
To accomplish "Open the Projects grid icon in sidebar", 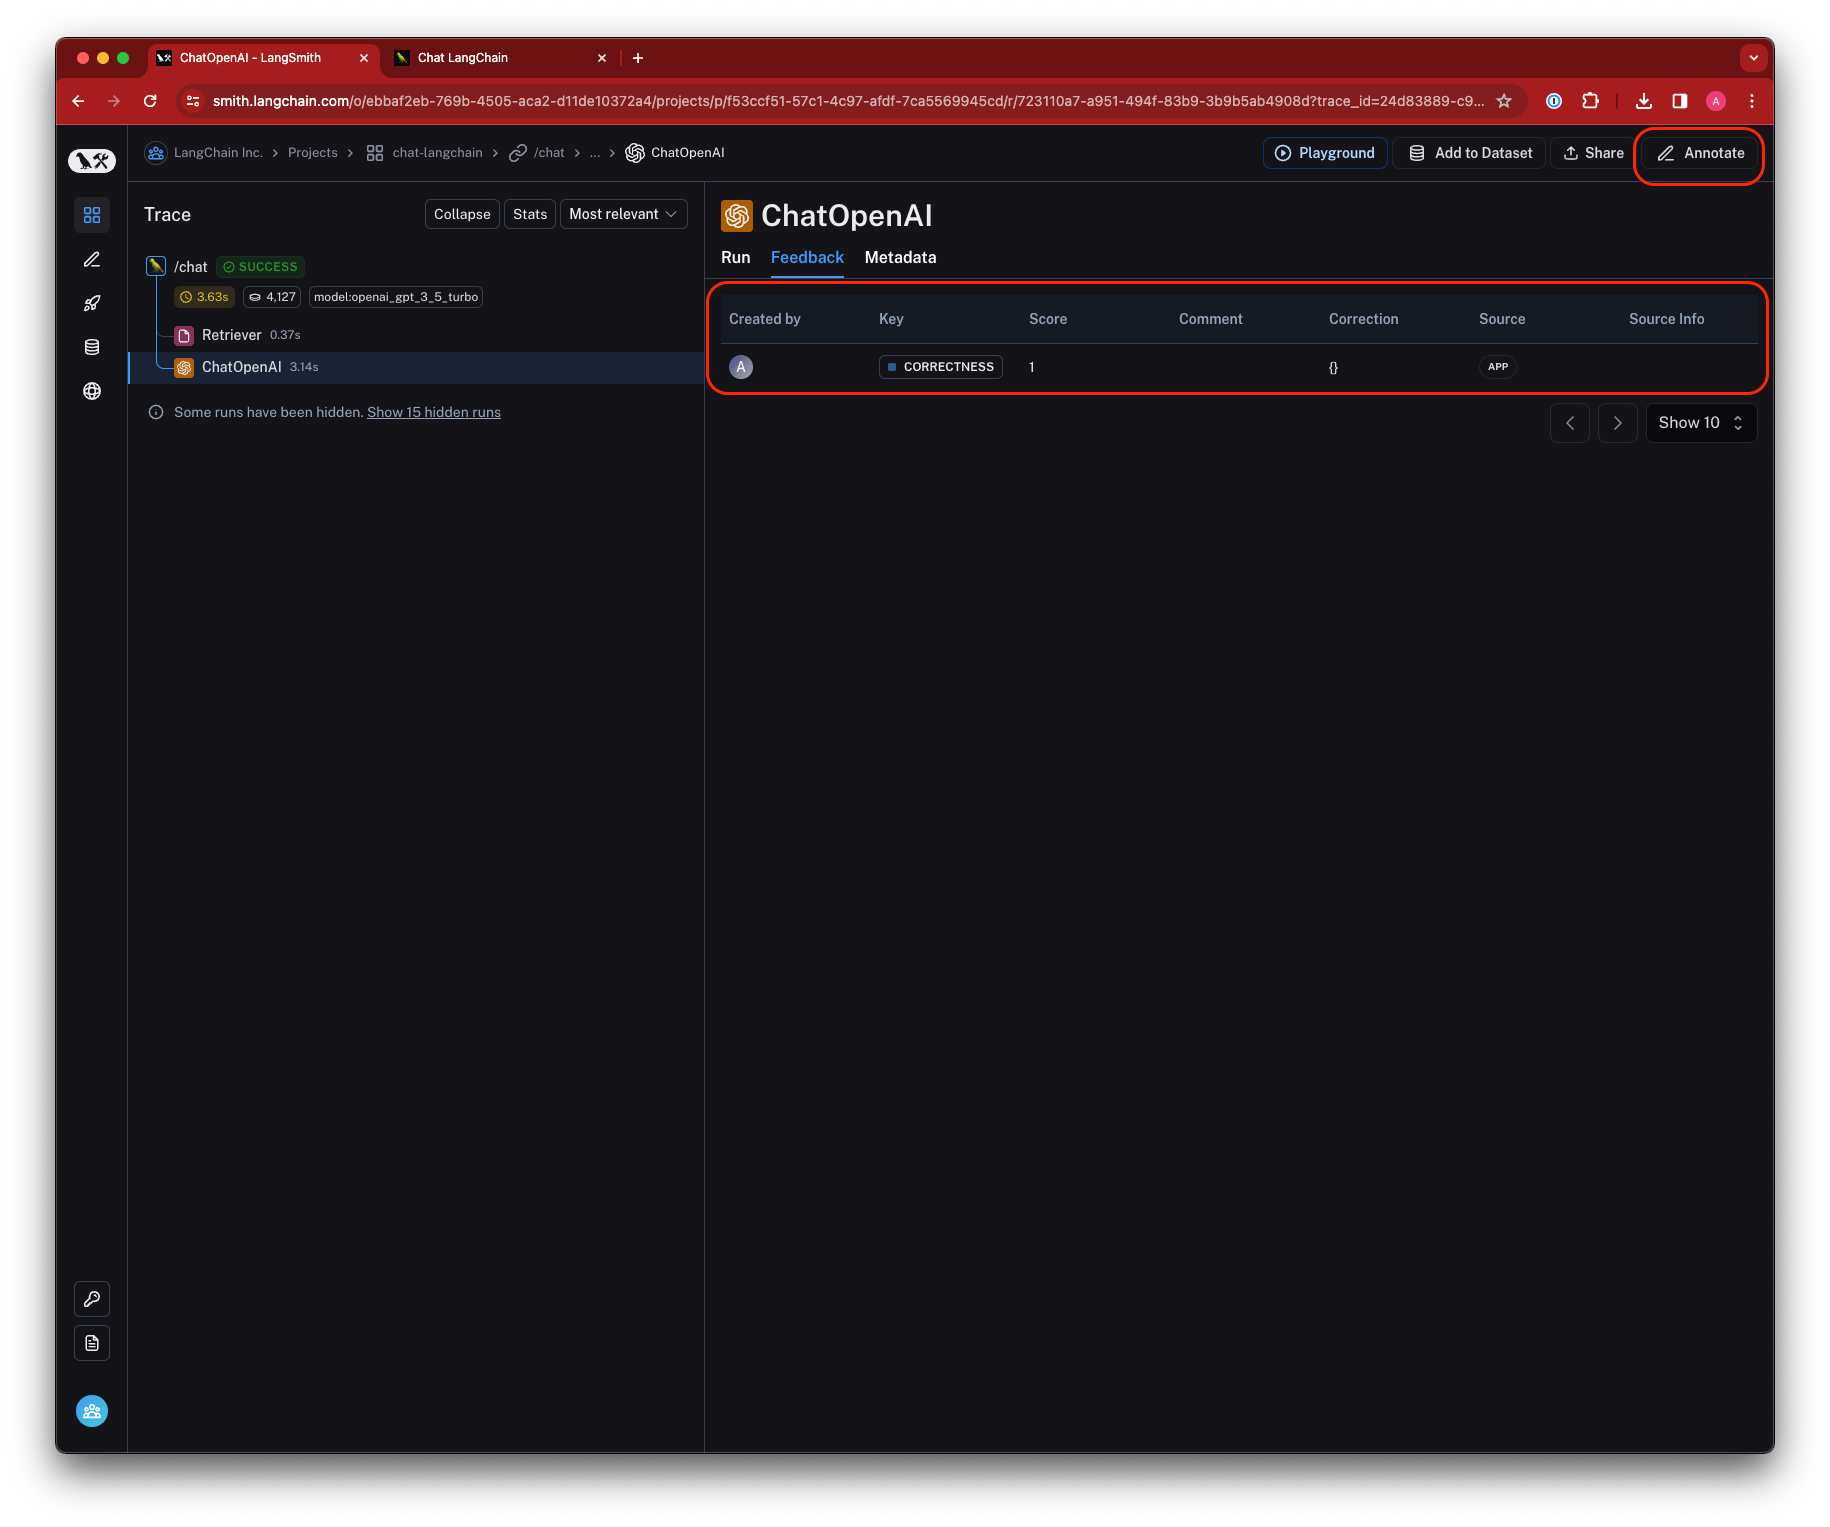I will point(92,215).
